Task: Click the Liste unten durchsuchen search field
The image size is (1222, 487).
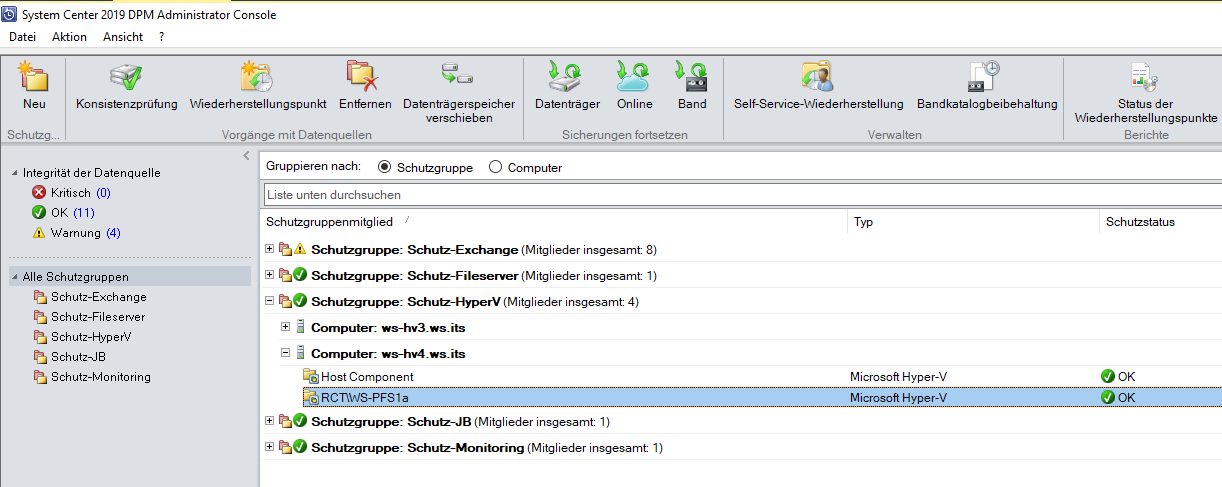Action: pyautogui.click(x=742, y=194)
